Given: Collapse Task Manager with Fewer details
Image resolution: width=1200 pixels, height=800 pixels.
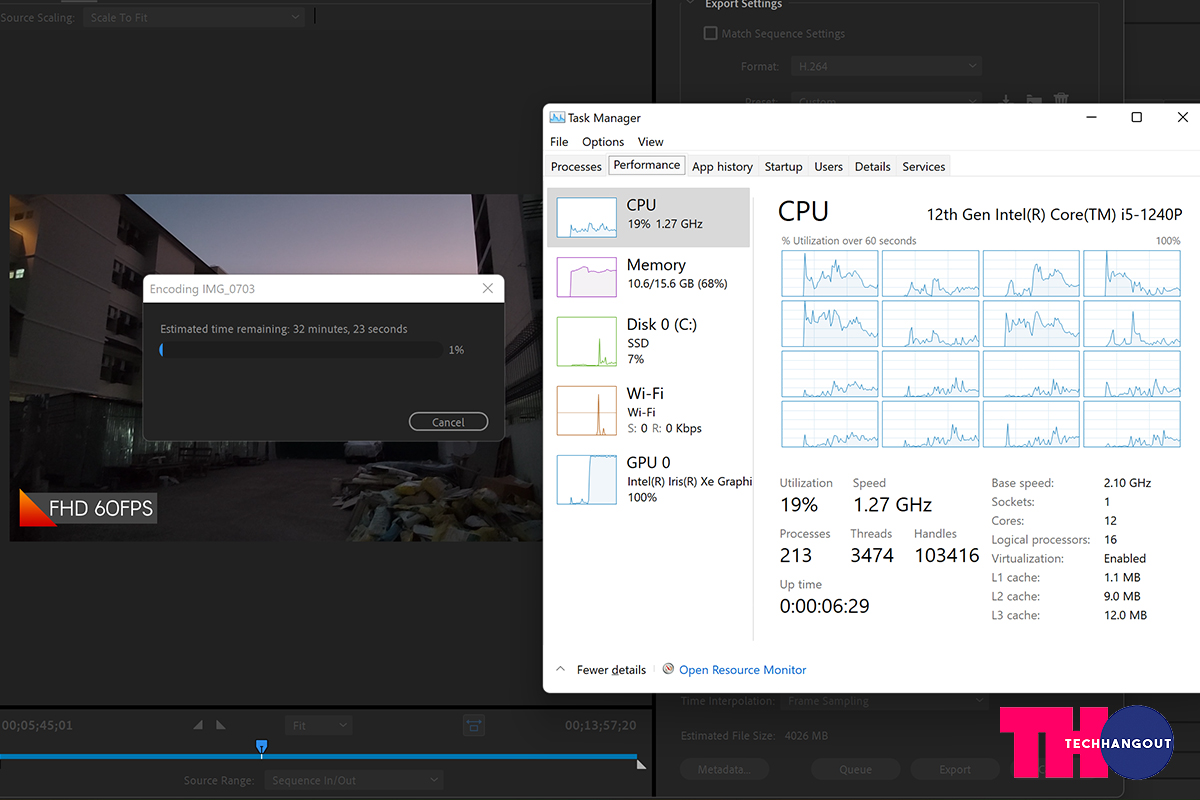Looking at the screenshot, I should 600,669.
